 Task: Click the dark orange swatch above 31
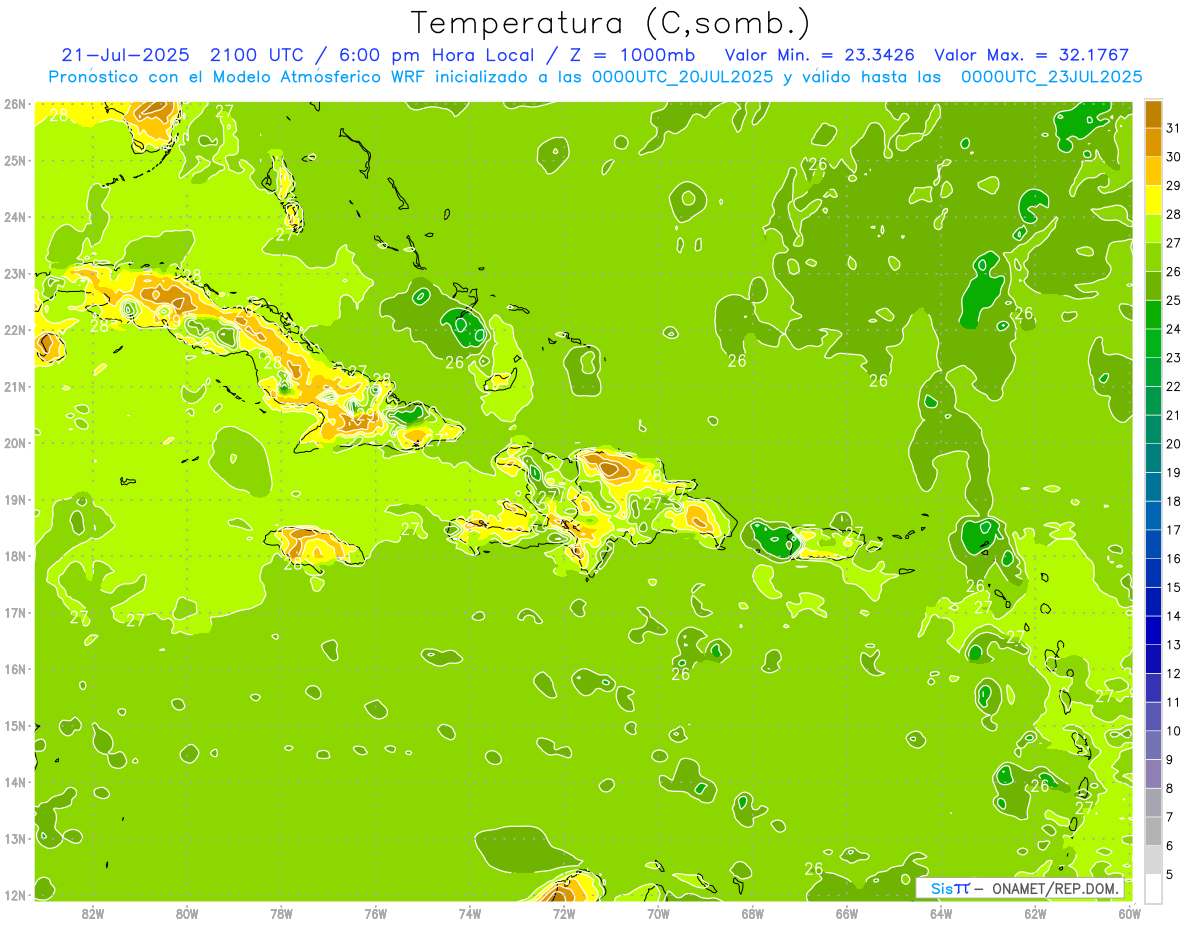click(1153, 113)
